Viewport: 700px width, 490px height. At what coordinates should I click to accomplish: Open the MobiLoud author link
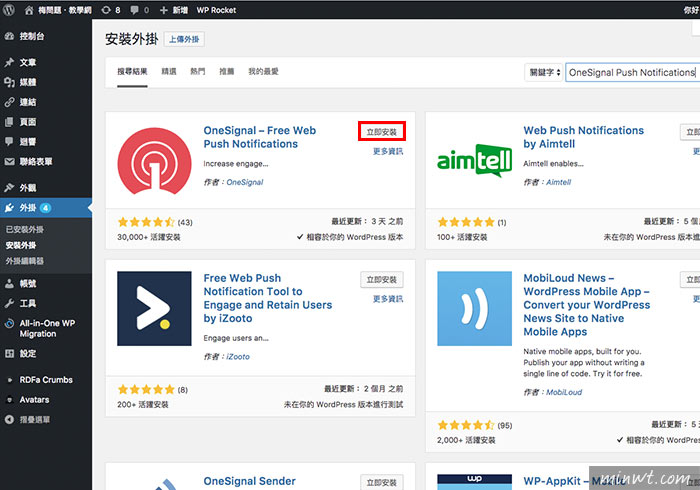point(564,392)
